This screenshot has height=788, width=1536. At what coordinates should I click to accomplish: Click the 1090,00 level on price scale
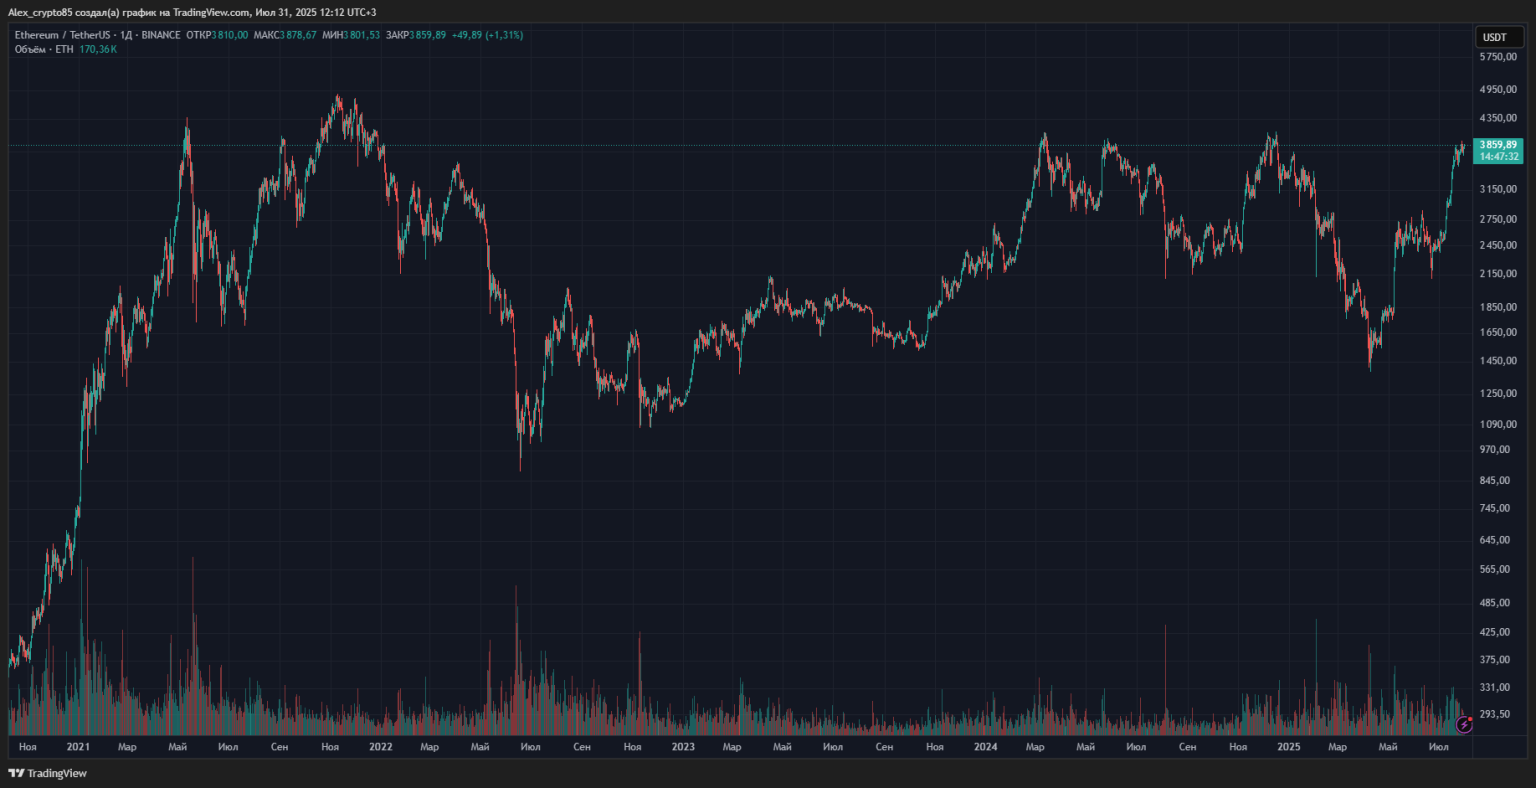1498,424
